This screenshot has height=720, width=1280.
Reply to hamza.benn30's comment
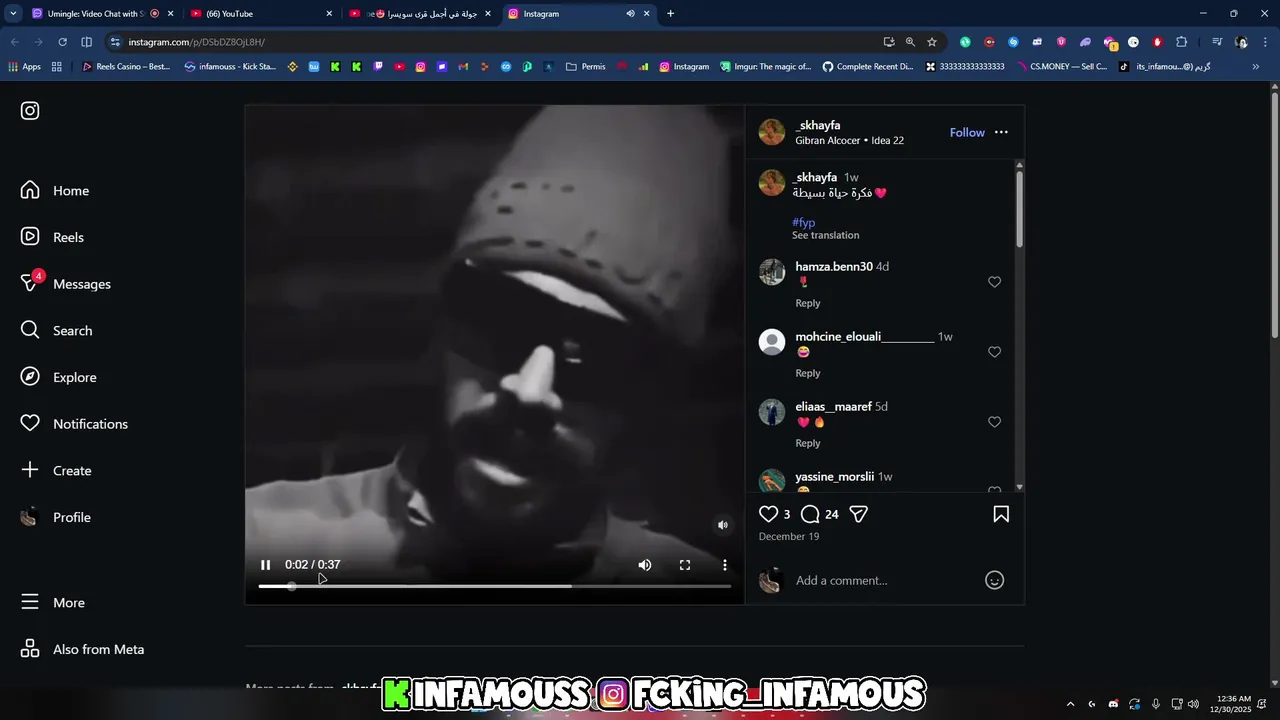[x=808, y=303]
